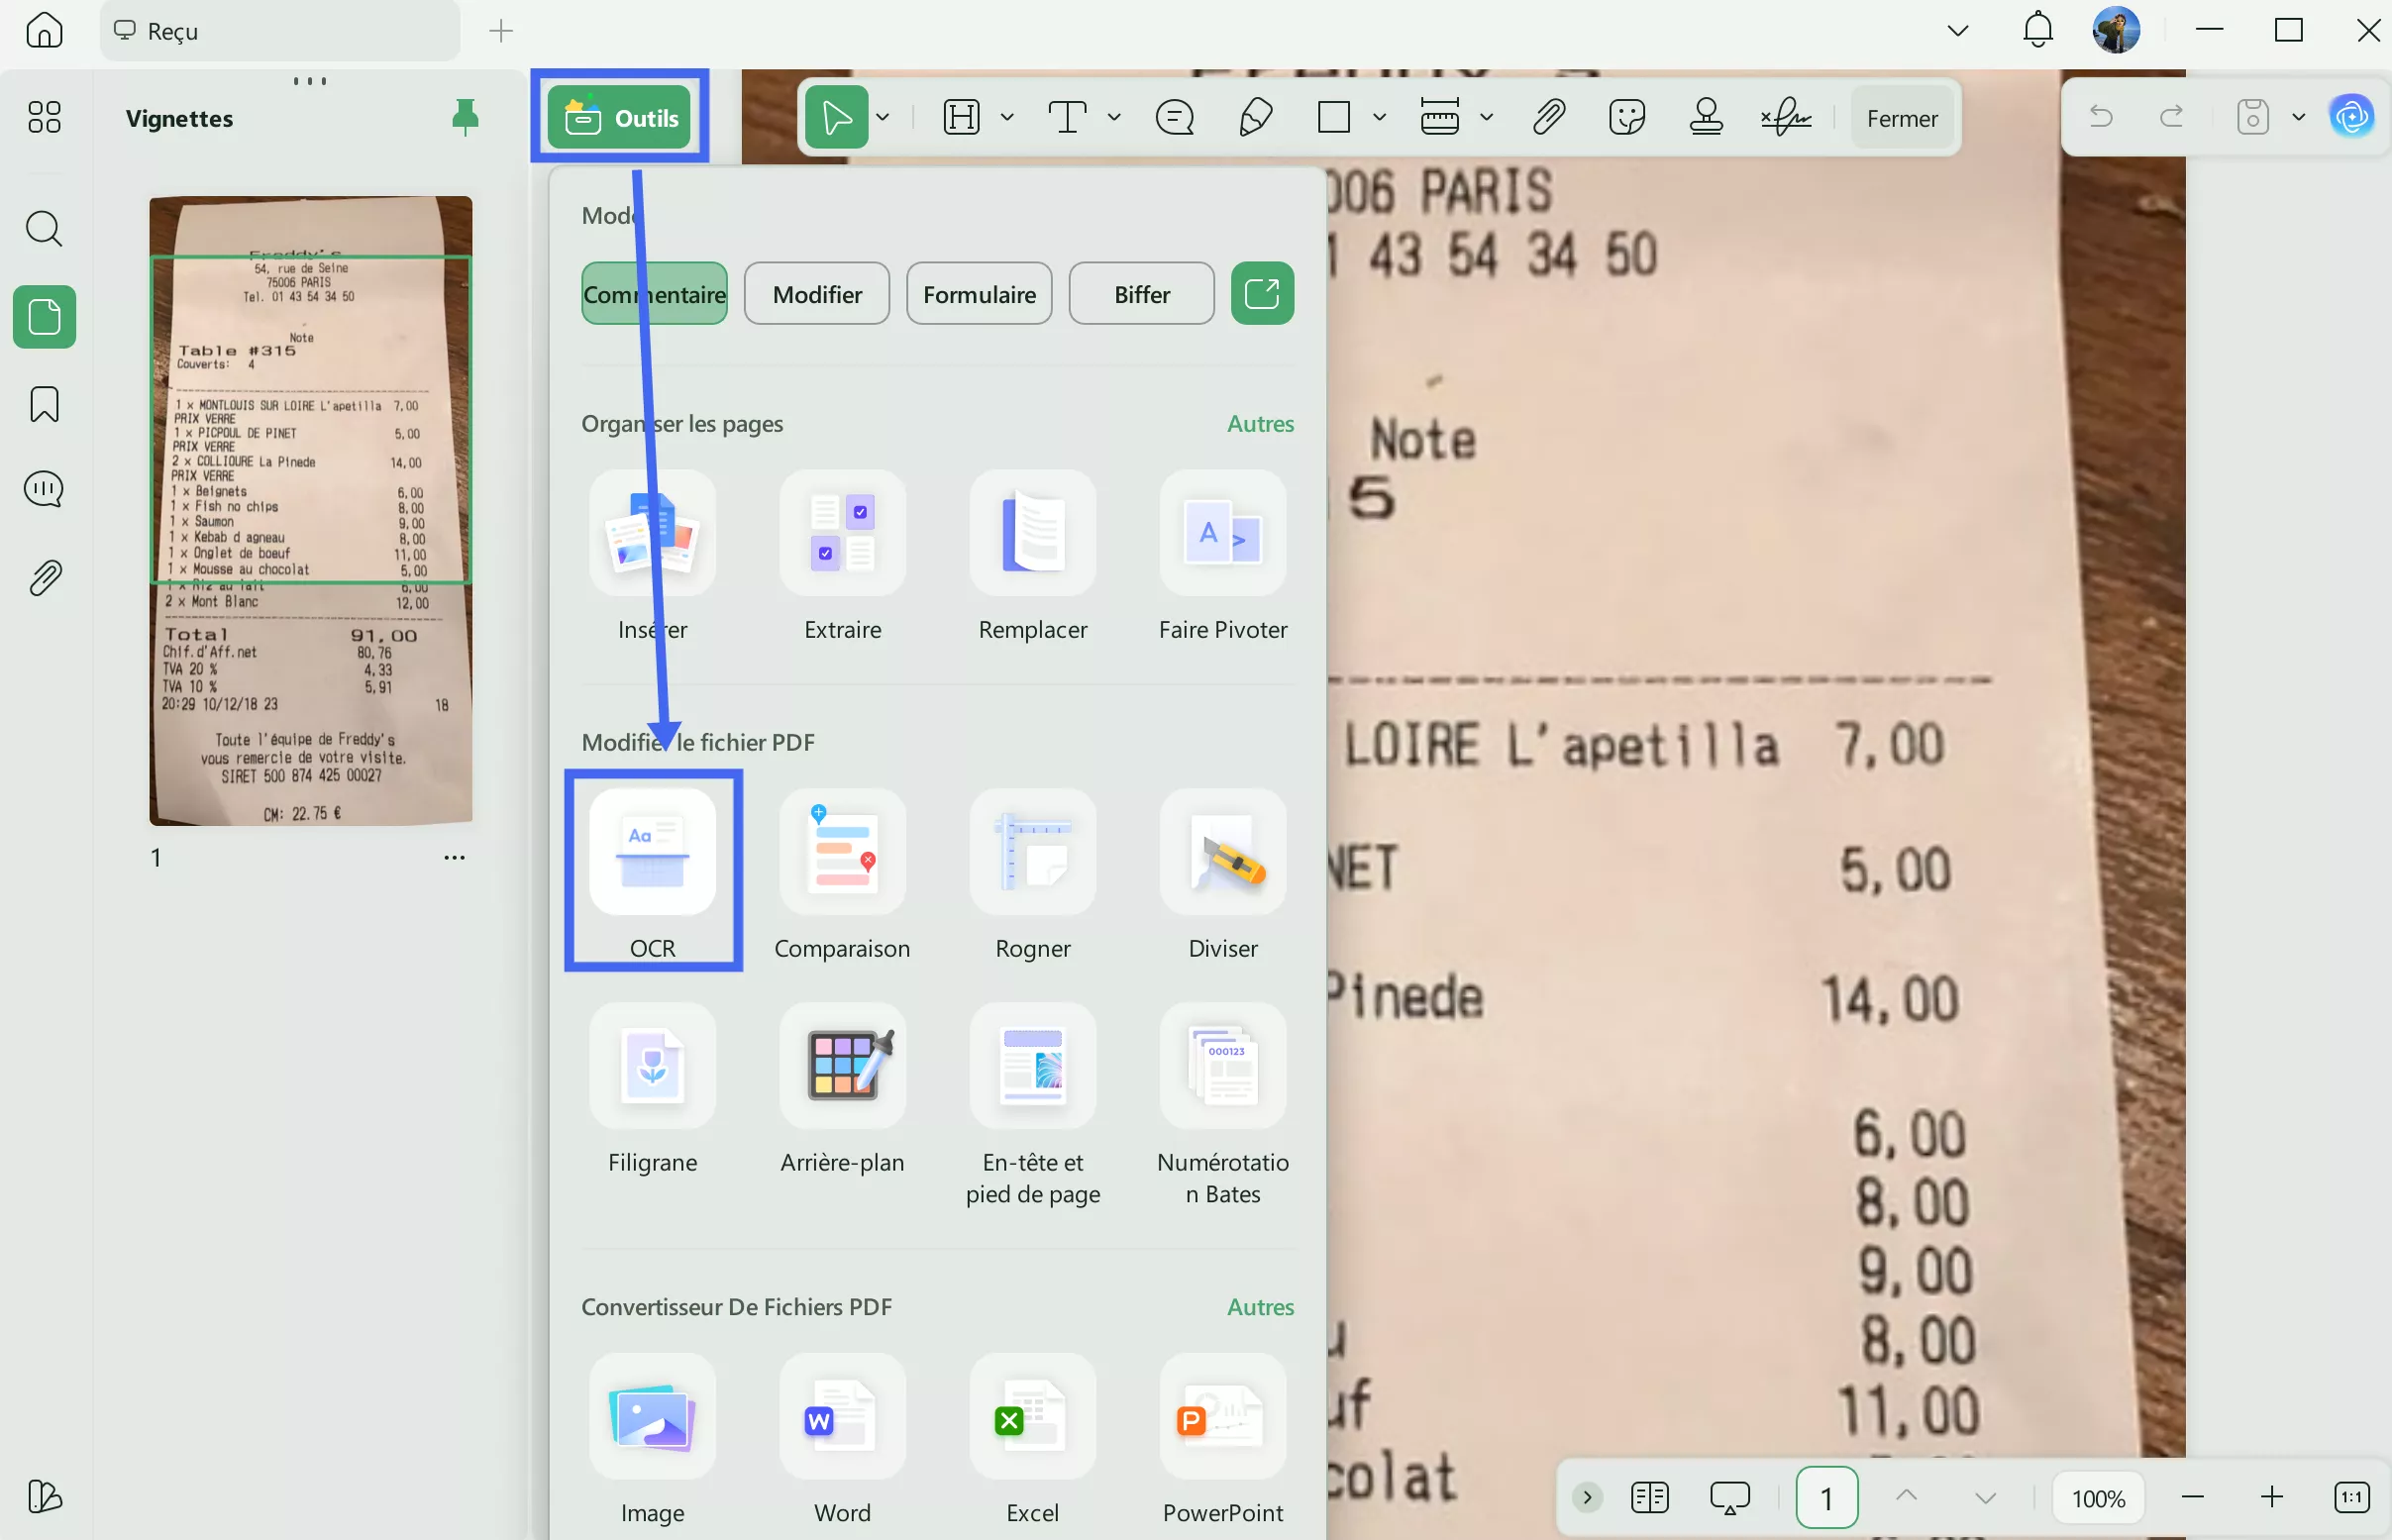Choose the Measure tool
This screenshot has width=2392, height=1540.
click(1440, 117)
